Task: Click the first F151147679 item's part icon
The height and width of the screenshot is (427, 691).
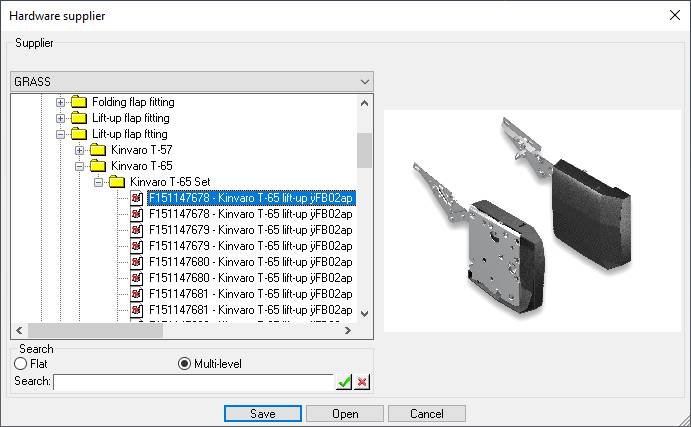Action: click(137, 230)
